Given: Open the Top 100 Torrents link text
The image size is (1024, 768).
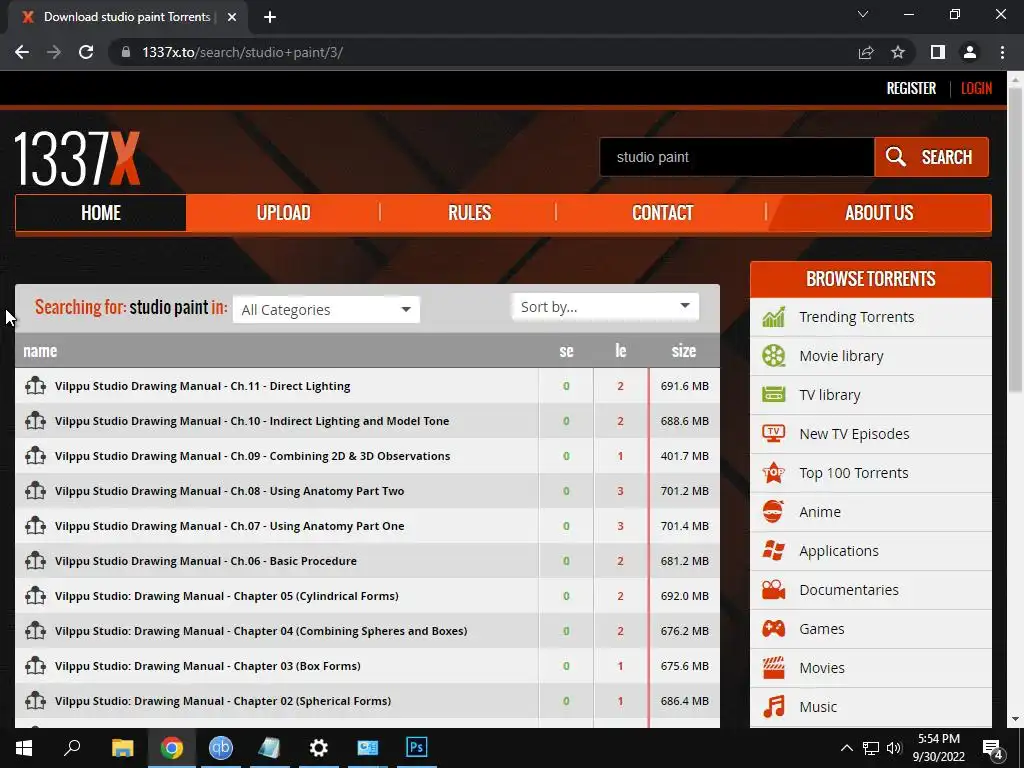Looking at the screenshot, I should point(854,473).
